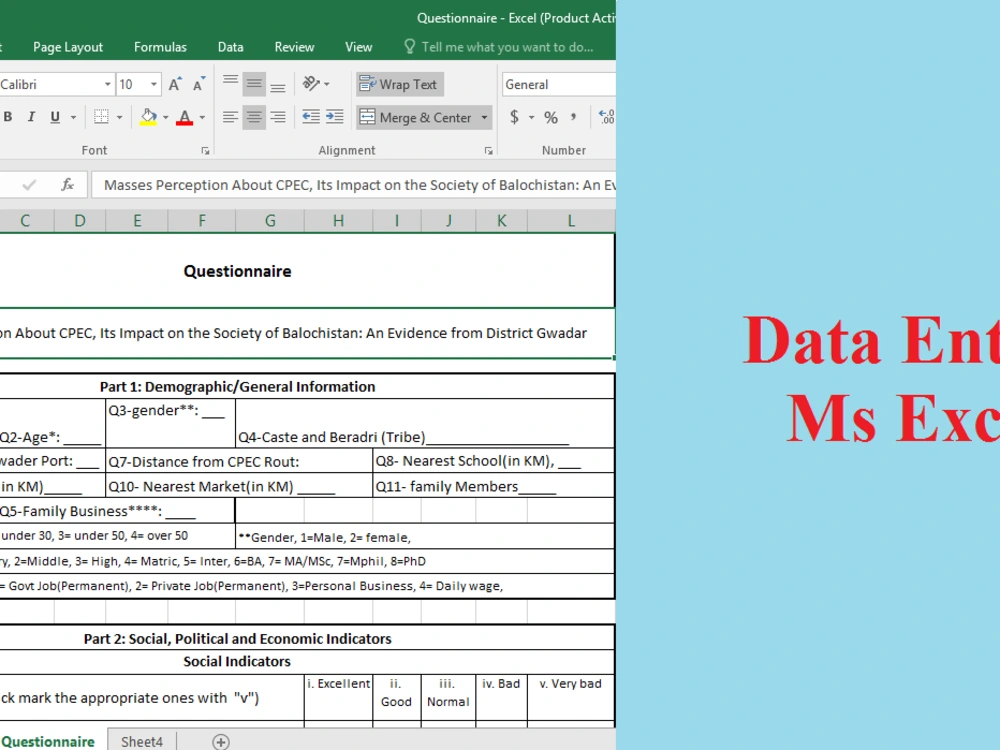This screenshot has height=750, width=1000.
Task: Open the Font Color dropdown arrow
Action: 202,117
